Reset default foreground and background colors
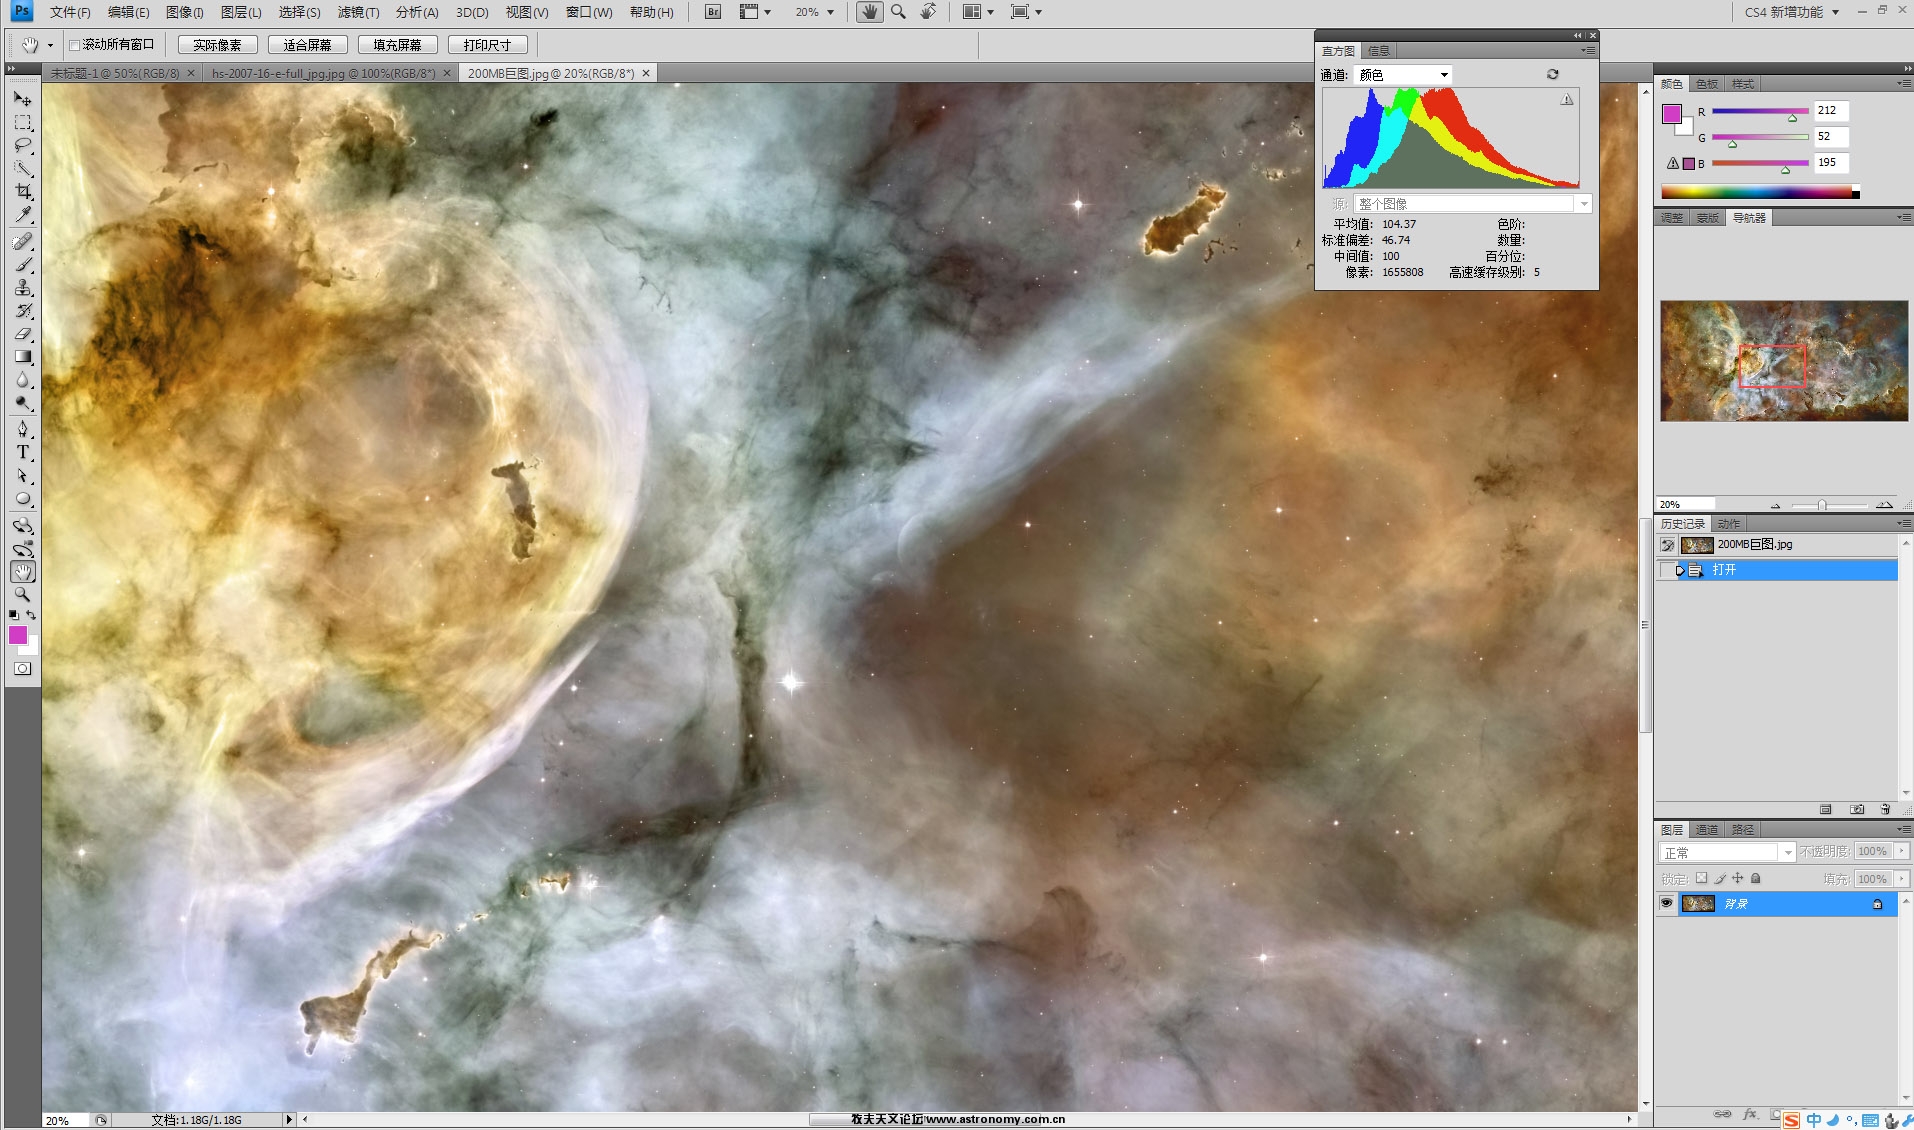Image resolution: width=1914 pixels, height=1130 pixels. click(x=14, y=615)
